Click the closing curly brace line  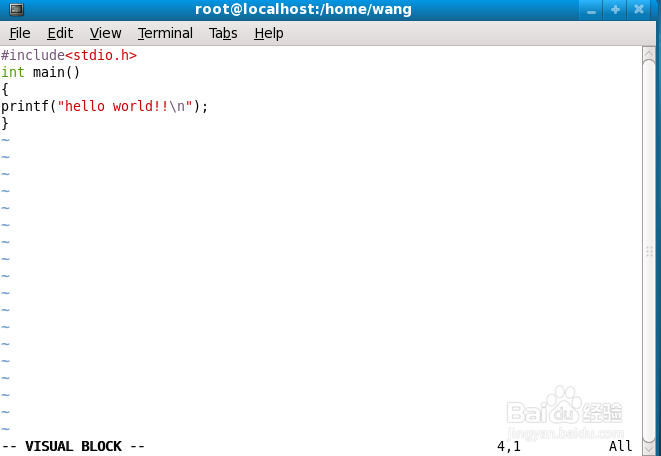(x=5, y=123)
